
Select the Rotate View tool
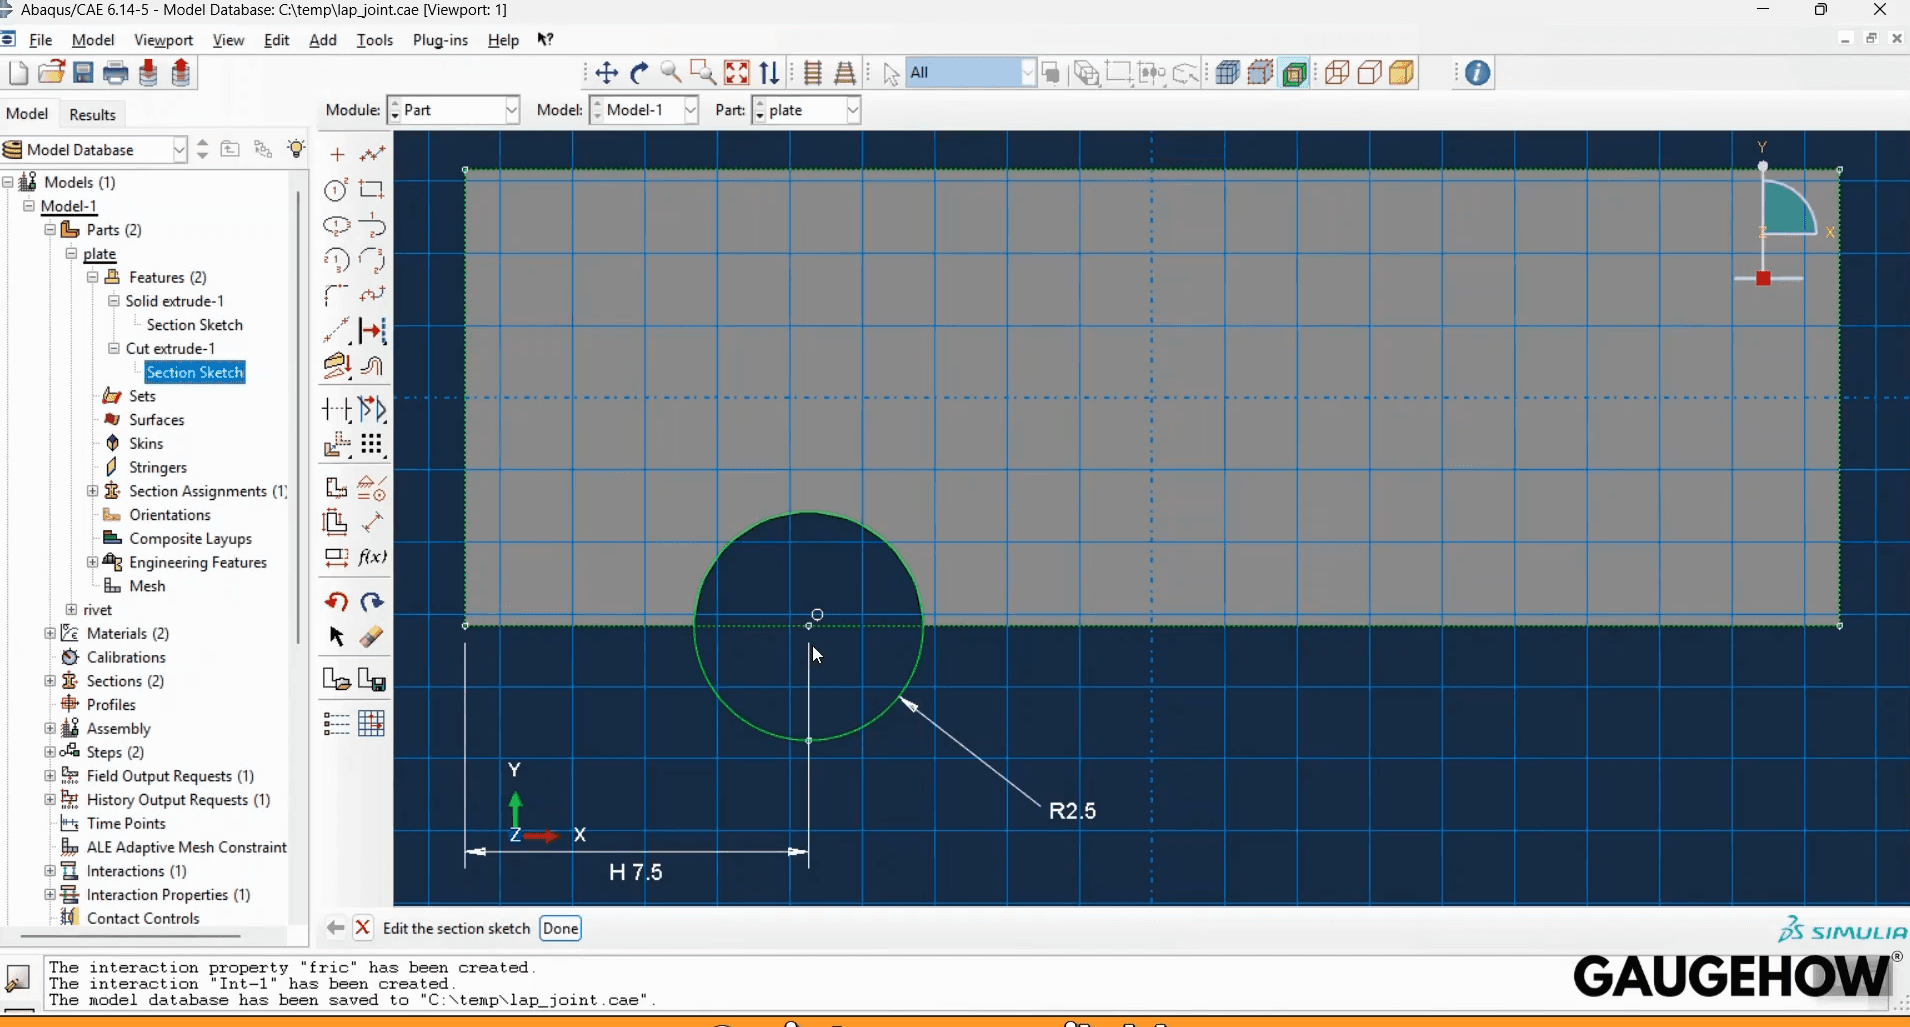click(639, 72)
